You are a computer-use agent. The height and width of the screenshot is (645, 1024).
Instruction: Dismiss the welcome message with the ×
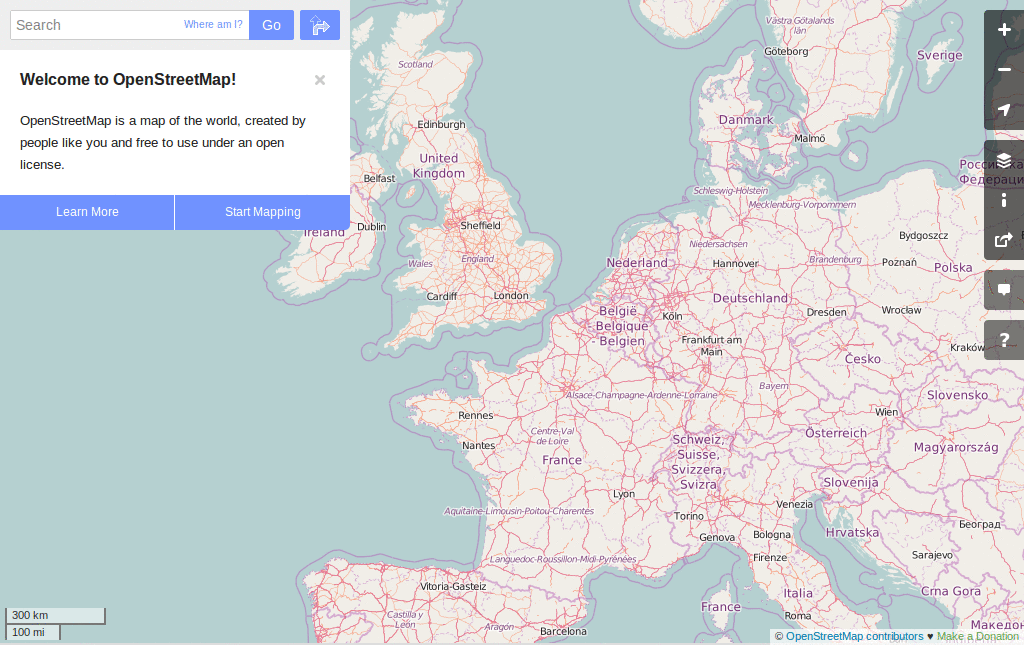coord(319,80)
